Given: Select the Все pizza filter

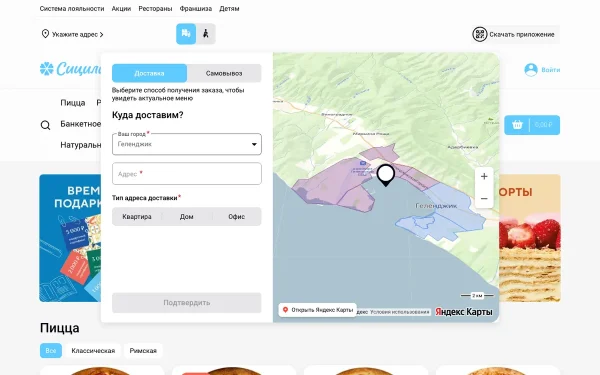Looking at the screenshot, I should [x=51, y=351].
